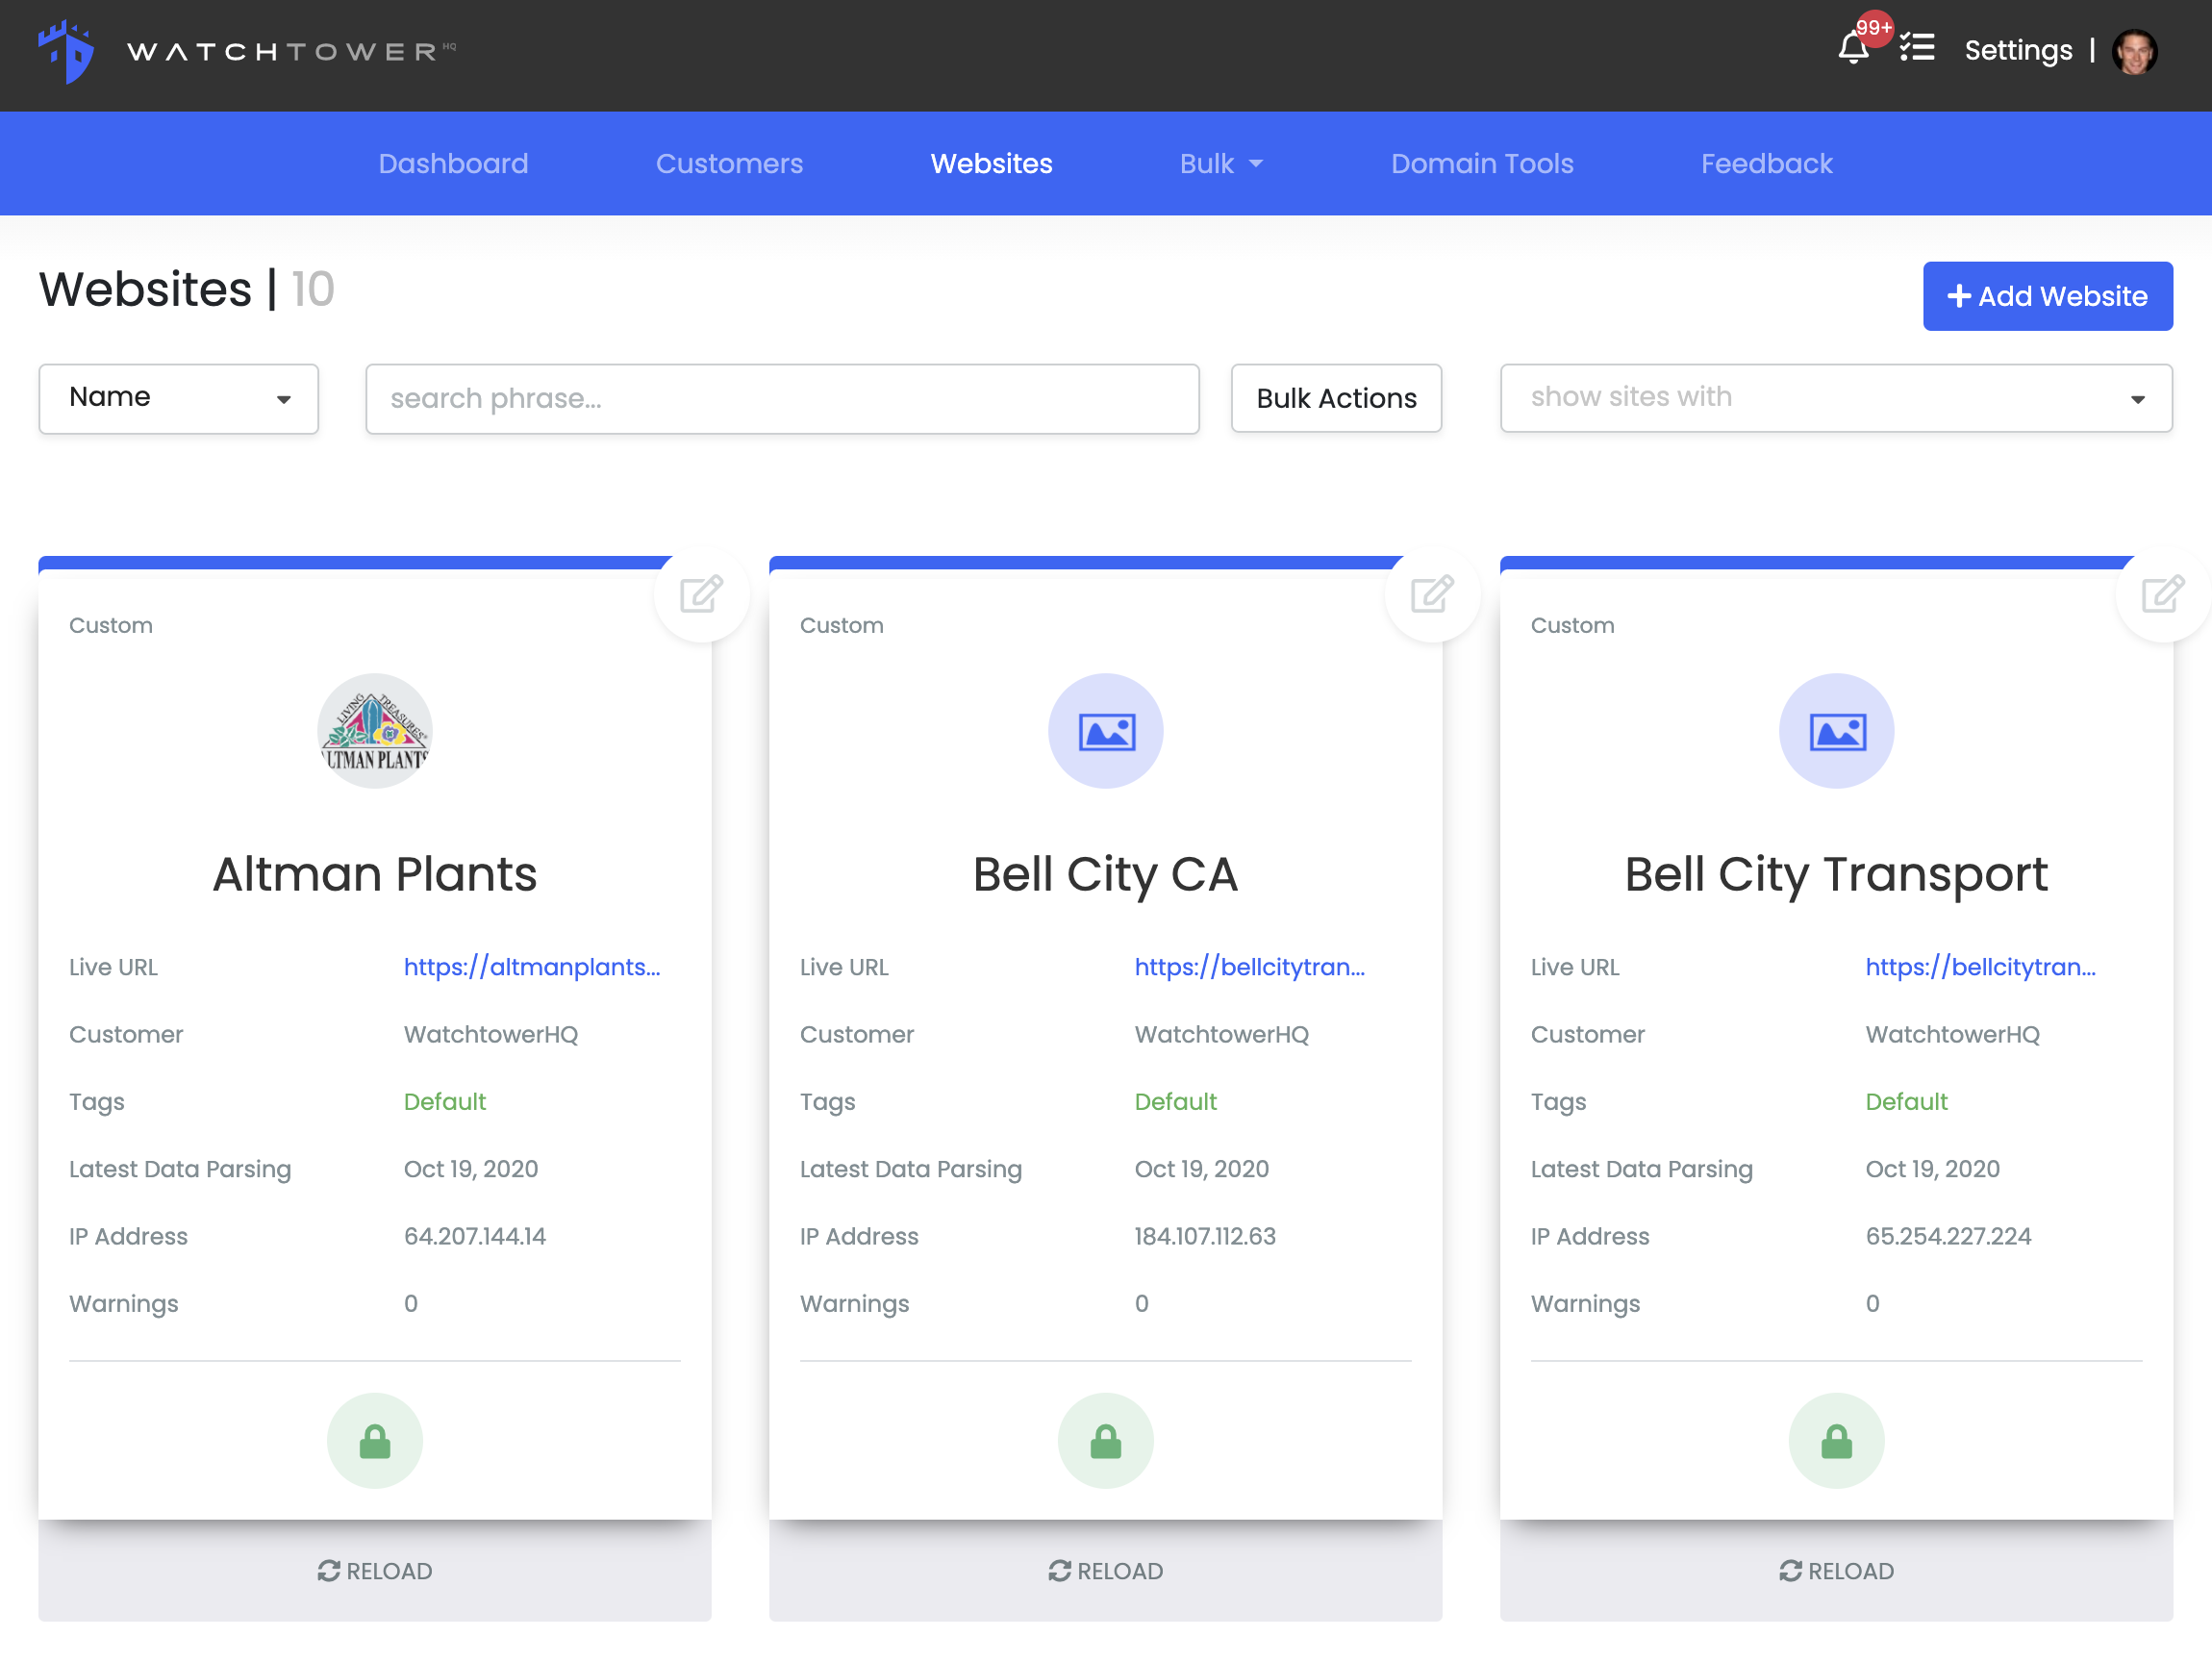Click the Custom label on Altman Plants card
2212x1662 pixels.
click(111, 626)
